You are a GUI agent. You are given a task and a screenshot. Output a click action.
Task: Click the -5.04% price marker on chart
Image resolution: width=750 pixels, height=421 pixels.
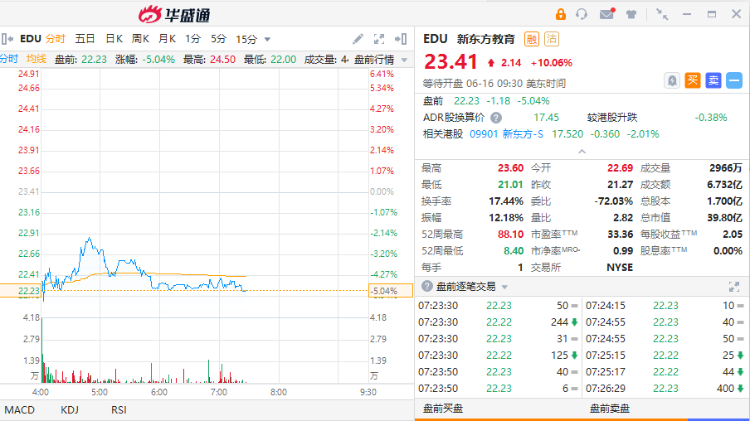pos(390,291)
